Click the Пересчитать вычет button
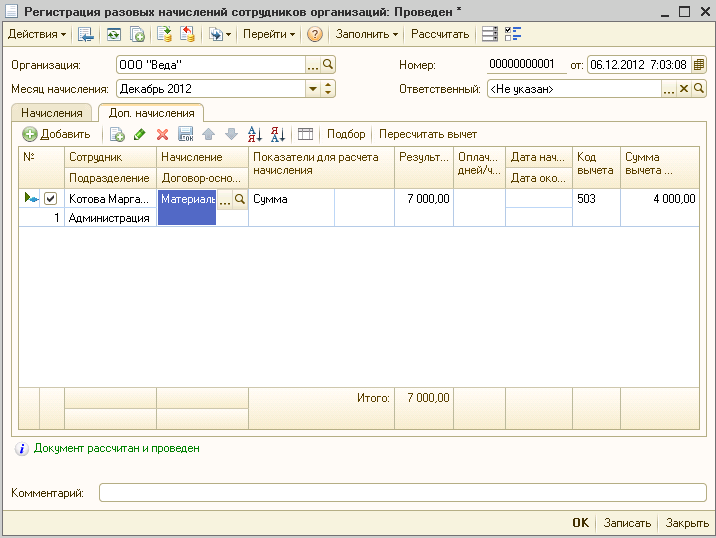 pyautogui.click(x=428, y=134)
